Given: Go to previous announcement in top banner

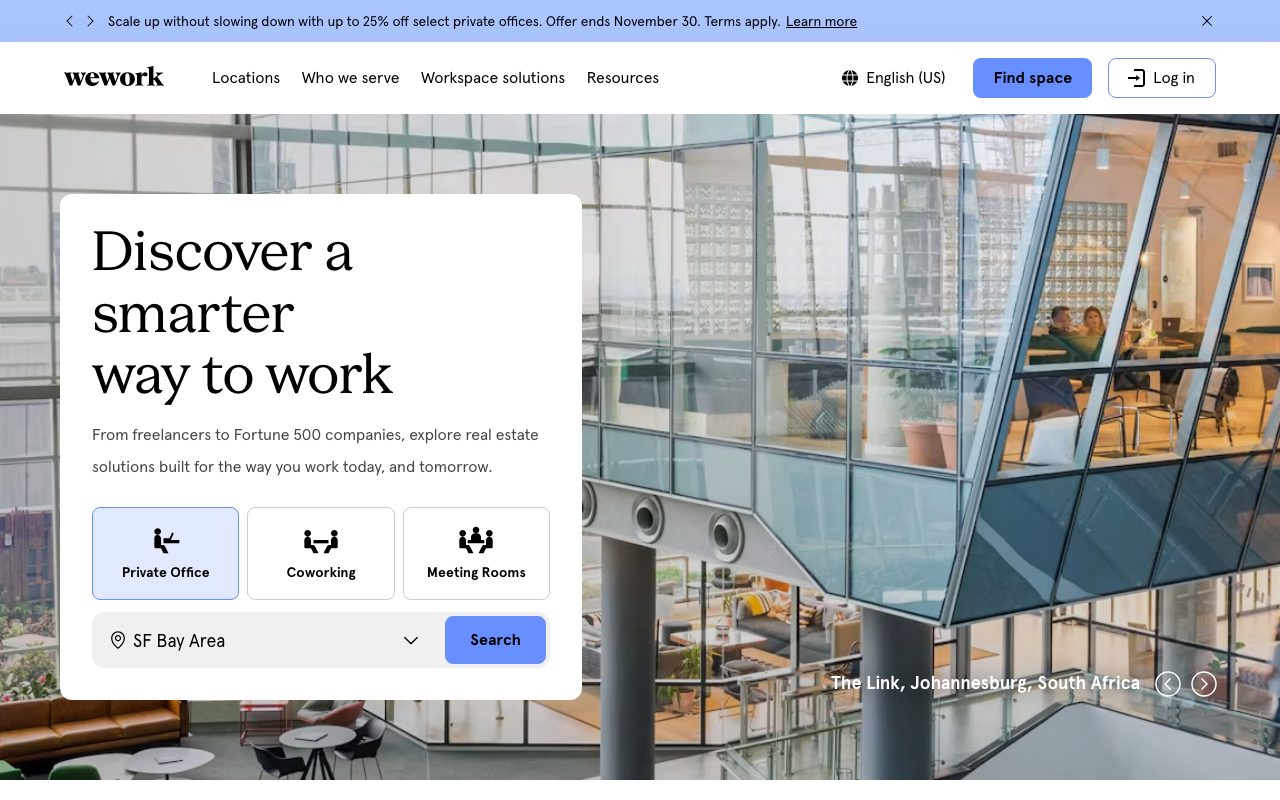Looking at the screenshot, I should pyautogui.click(x=69, y=21).
